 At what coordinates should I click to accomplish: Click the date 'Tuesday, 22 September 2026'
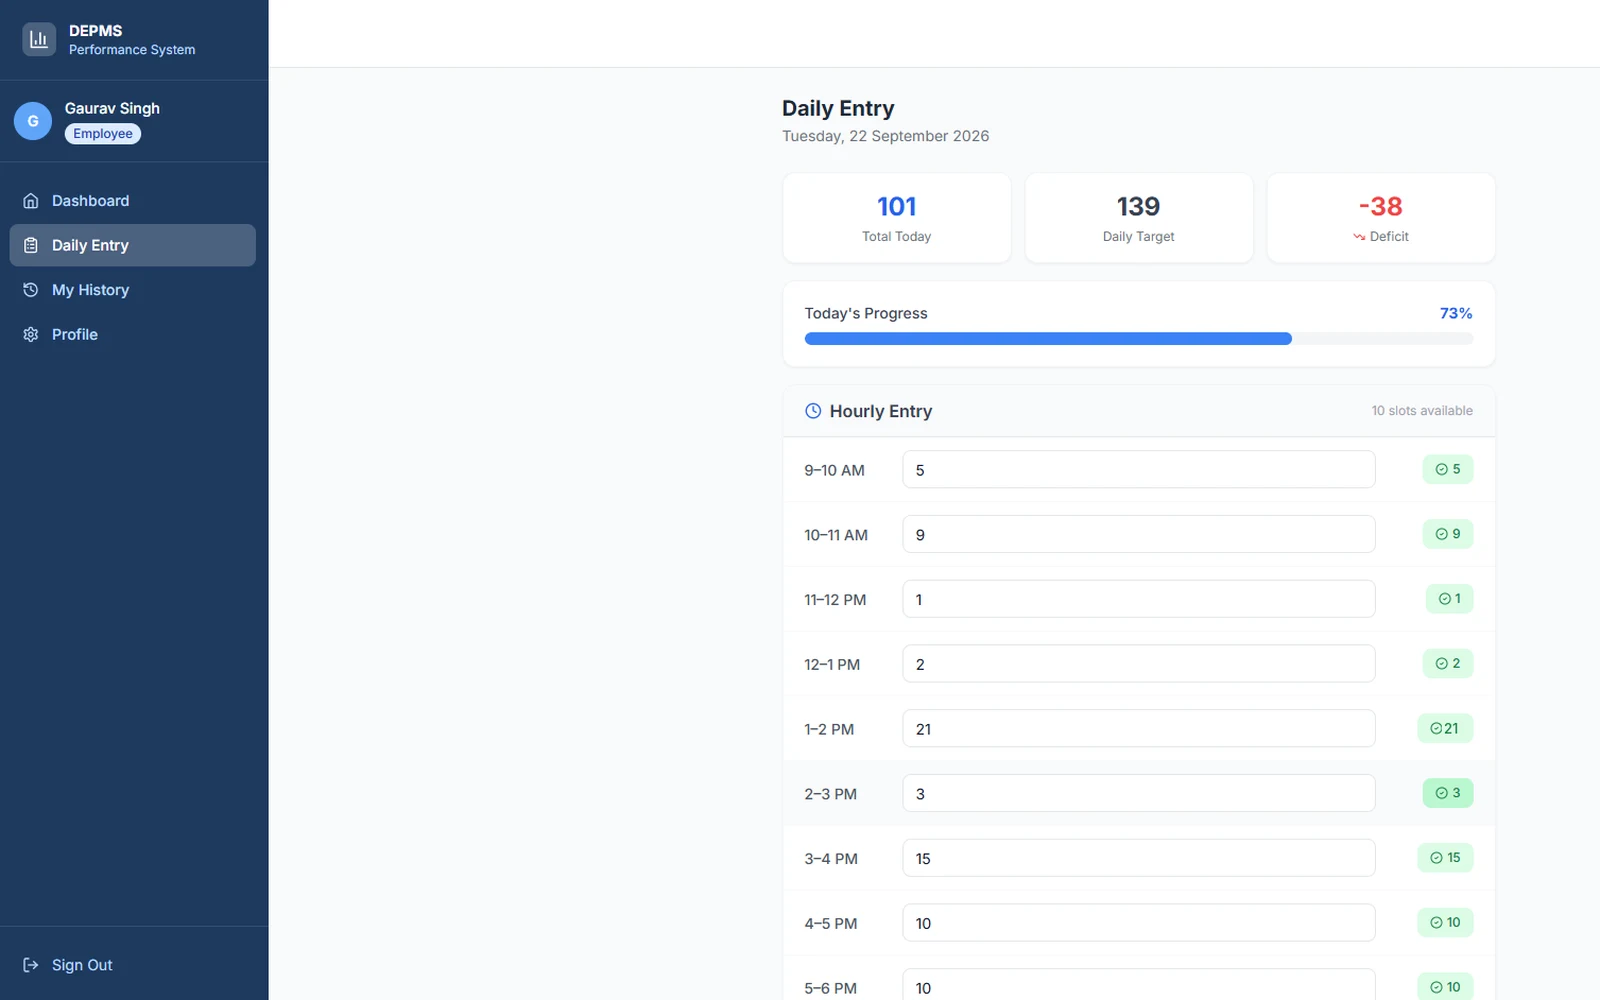pos(885,136)
